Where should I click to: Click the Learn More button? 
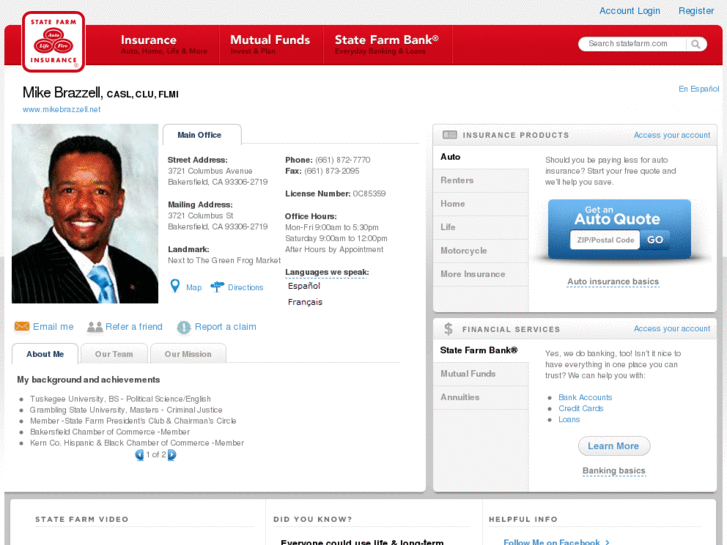614,446
